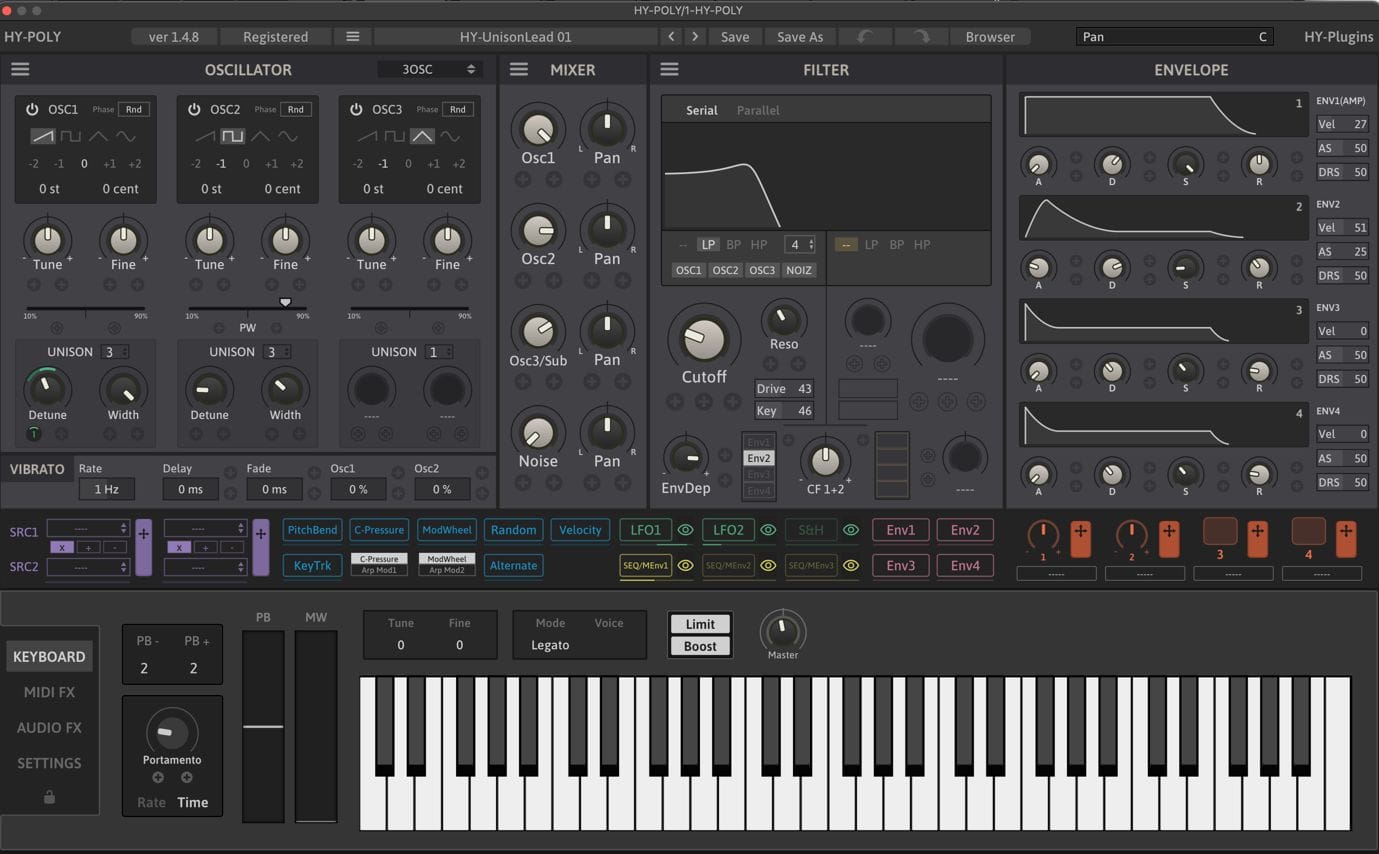Click the lock icon below Settings
The height and width of the screenshot is (854, 1379).
pyautogui.click(x=49, y=797)
